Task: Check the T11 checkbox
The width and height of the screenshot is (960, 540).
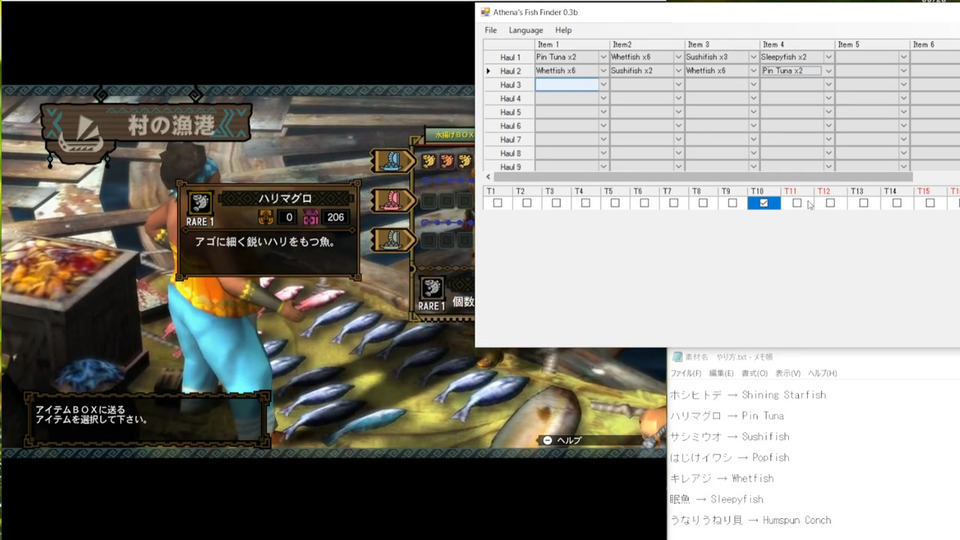Action: point(797,203)
